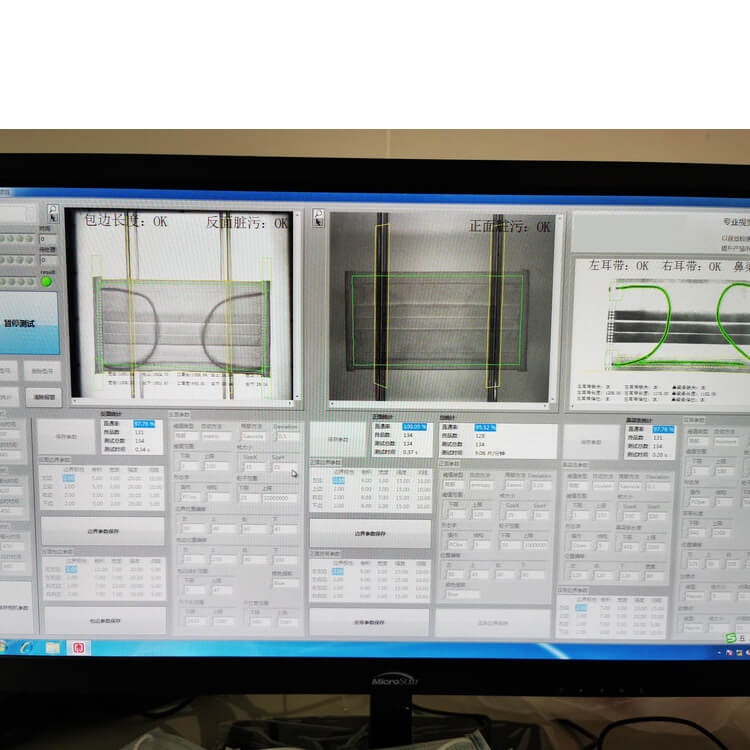Click the 保存参数 button beside the 97.76% statistics

(x=66, y=437)
